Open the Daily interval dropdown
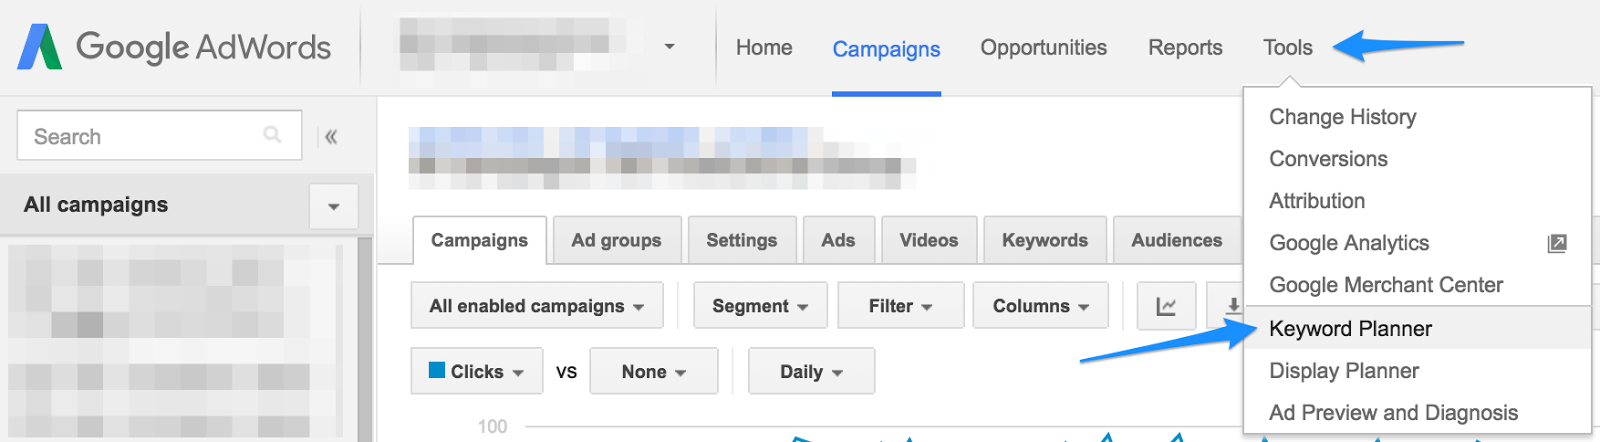 click(x=811, y=372)
